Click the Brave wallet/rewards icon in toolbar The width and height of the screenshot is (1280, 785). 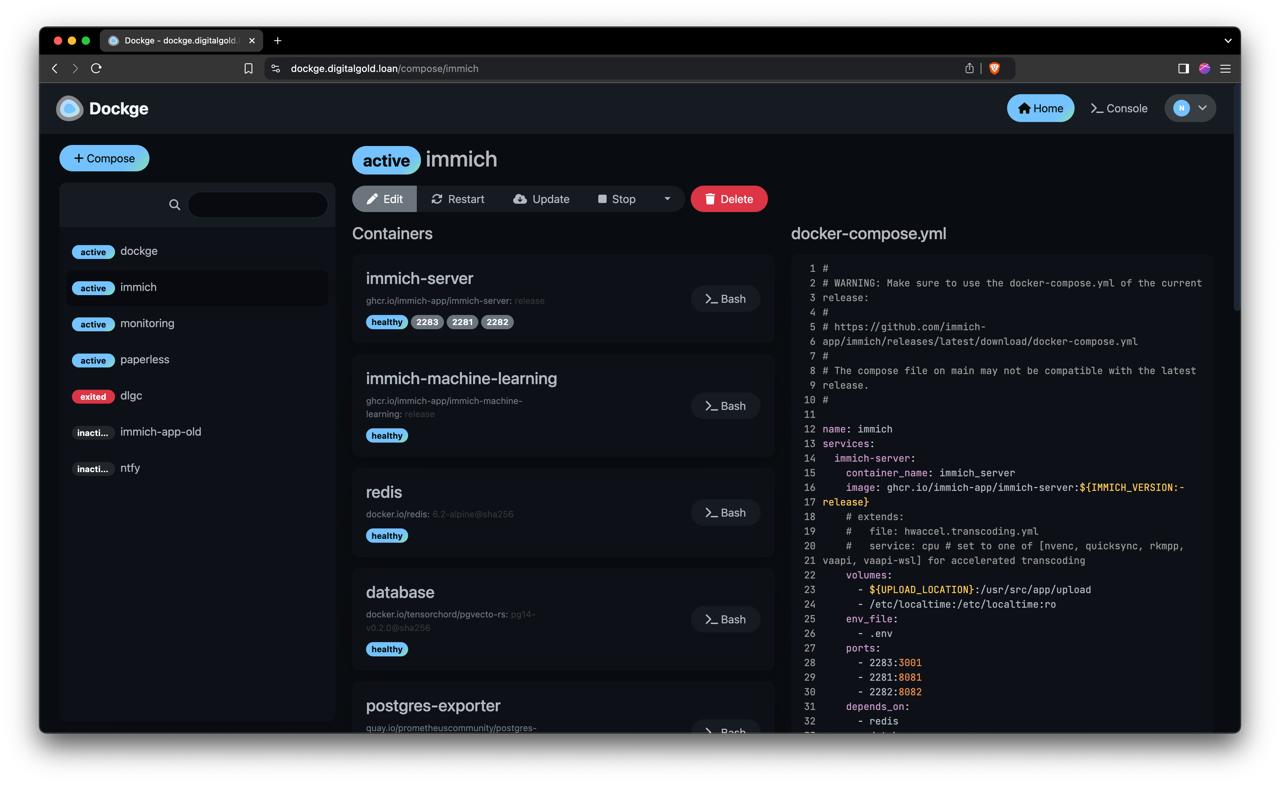tap(1204, 68)
